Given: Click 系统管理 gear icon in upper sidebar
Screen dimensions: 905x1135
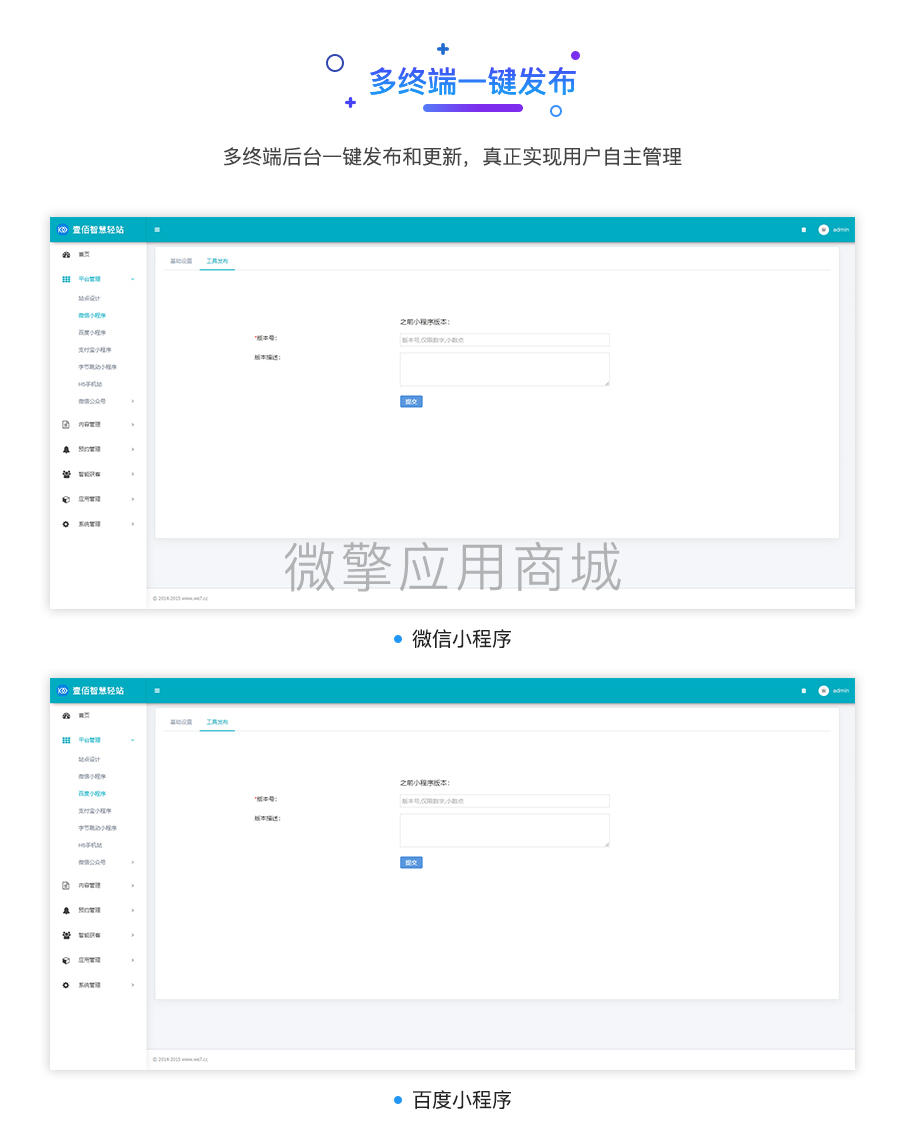Looking at the screenshot, I should tap(66, 524).
